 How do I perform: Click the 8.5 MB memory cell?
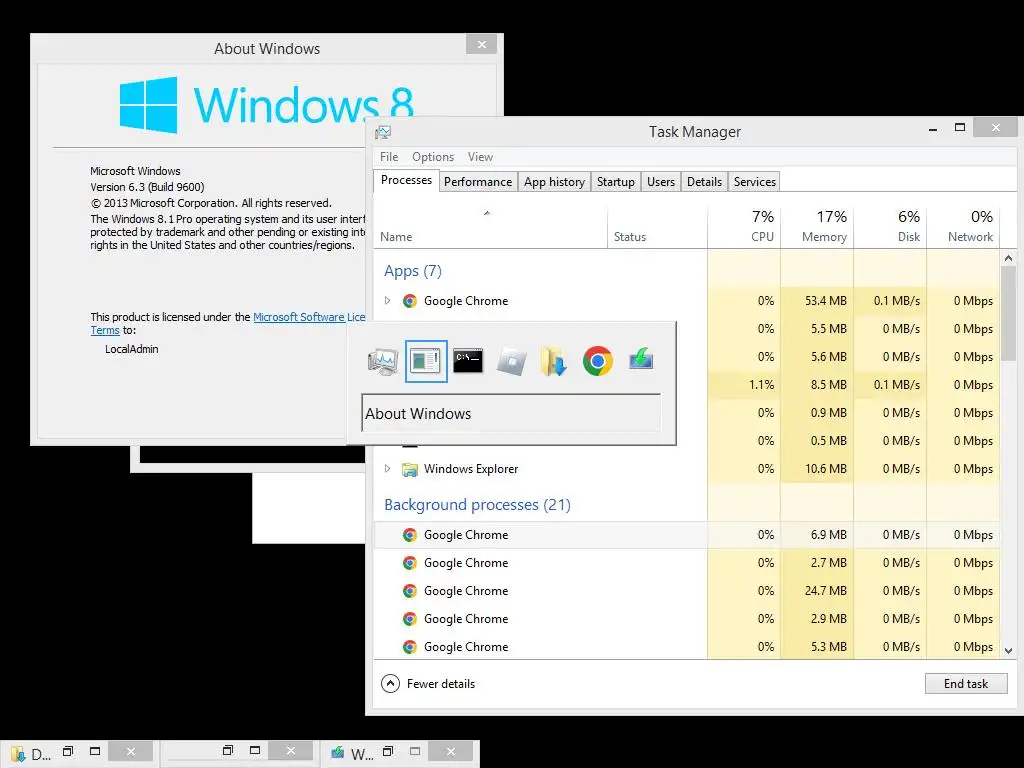tap(817, 385)
